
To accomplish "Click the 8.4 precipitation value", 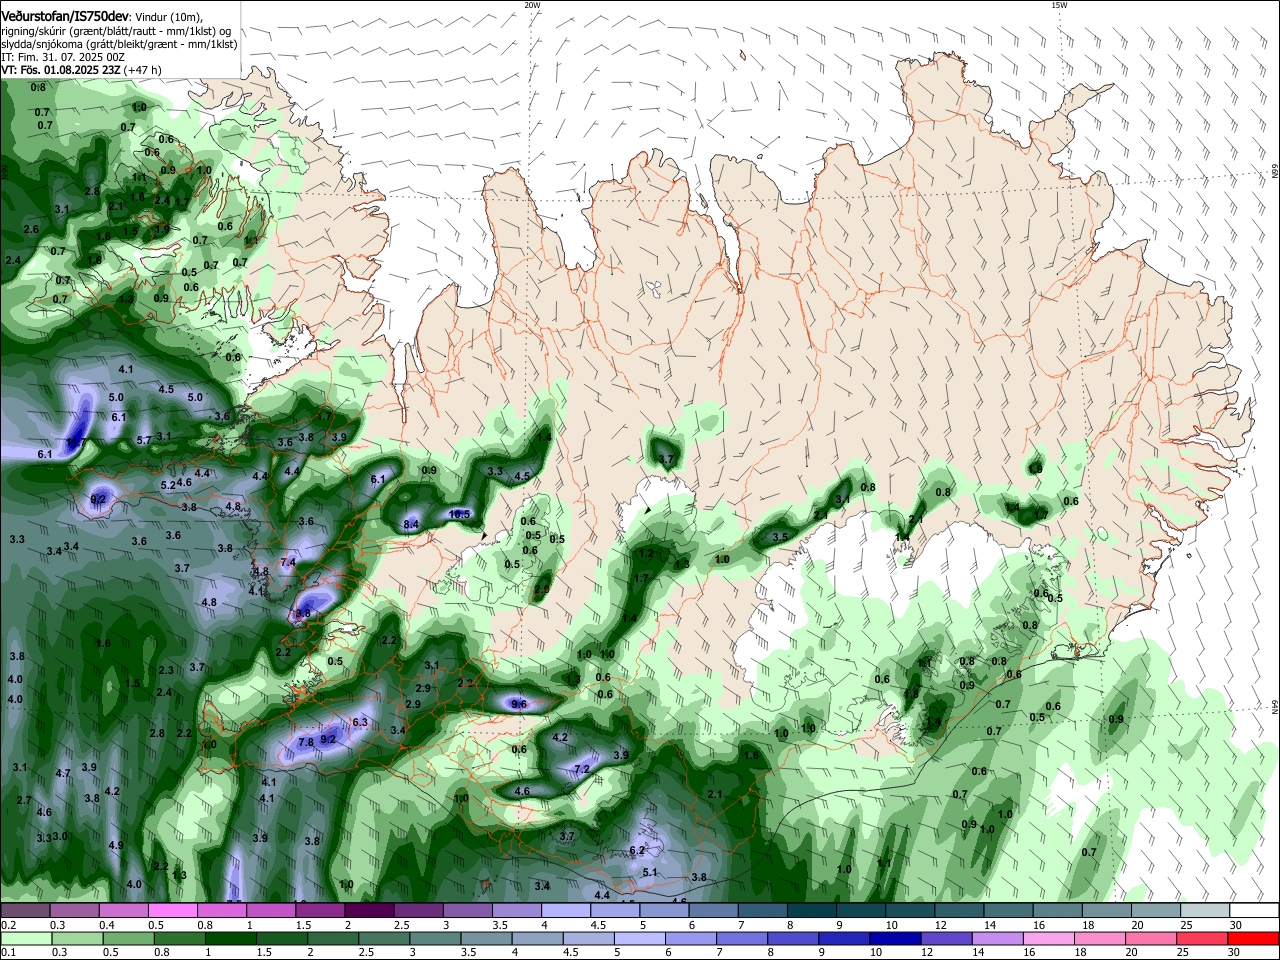I will 411,524.
